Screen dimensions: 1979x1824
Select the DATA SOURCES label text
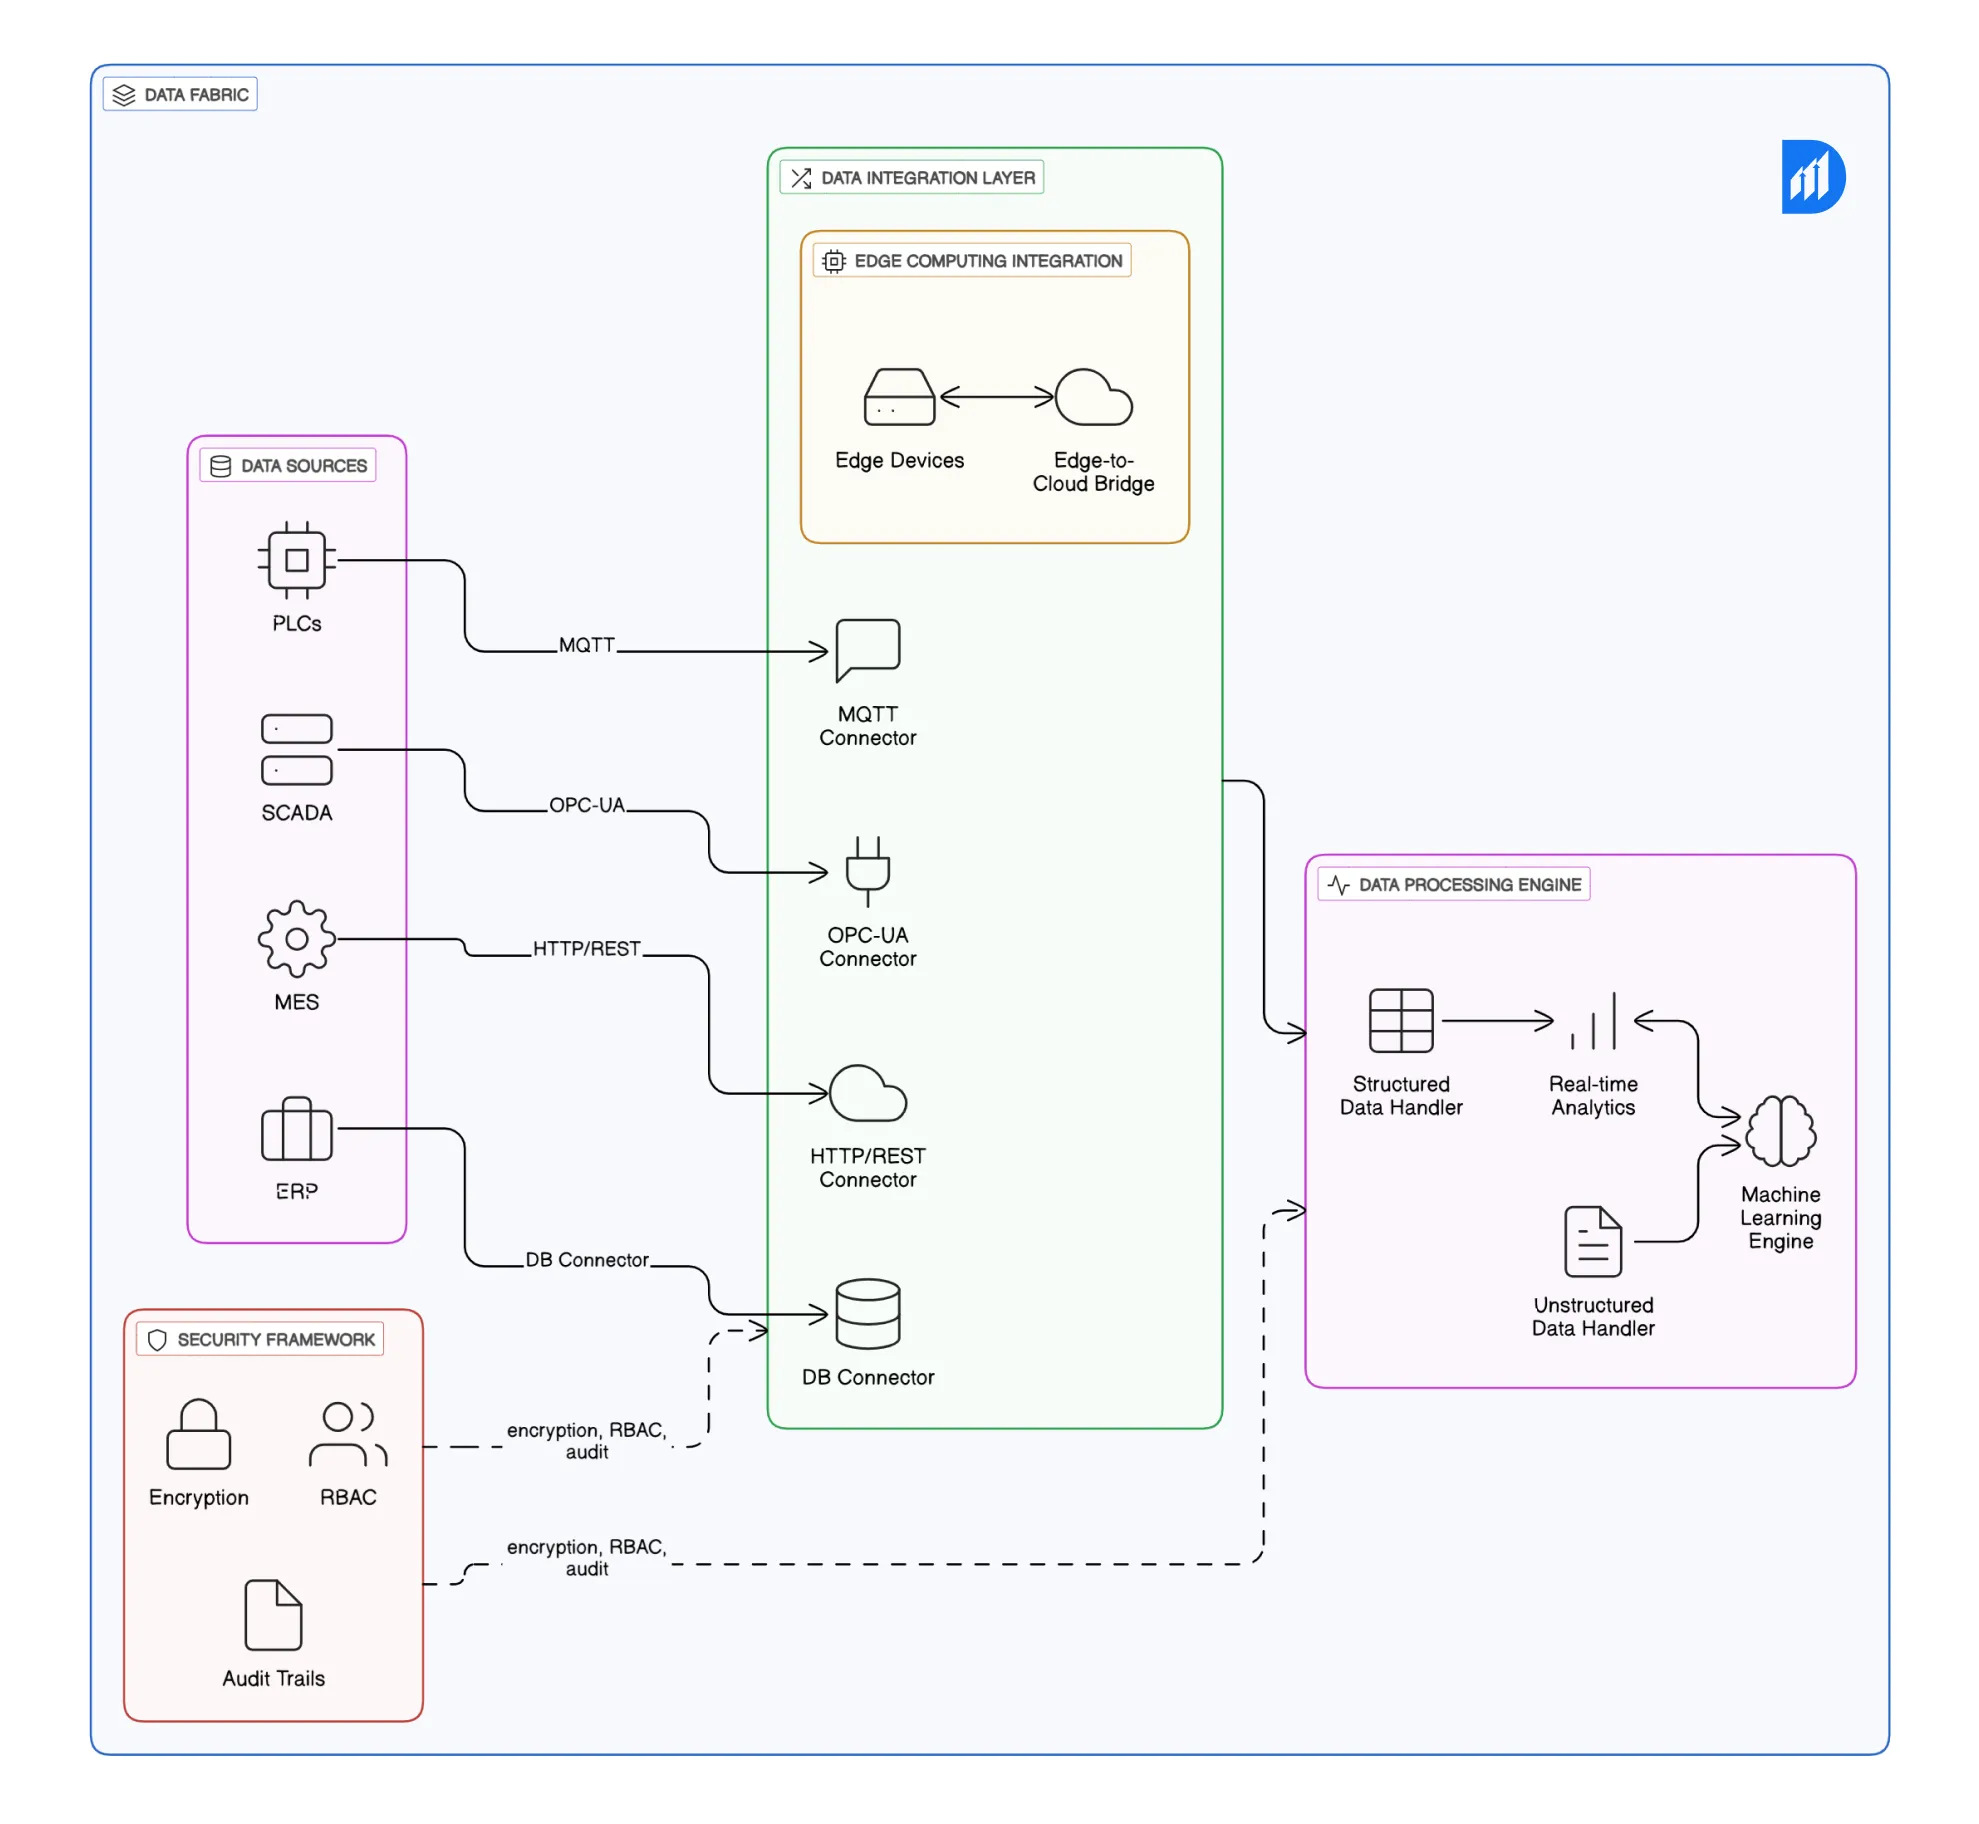click(303, 466)
